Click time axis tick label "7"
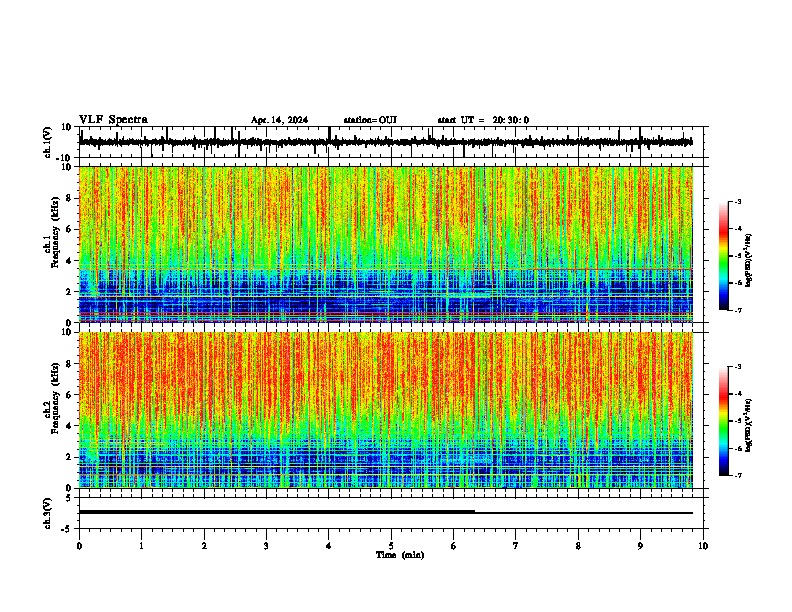 point(516,546)
